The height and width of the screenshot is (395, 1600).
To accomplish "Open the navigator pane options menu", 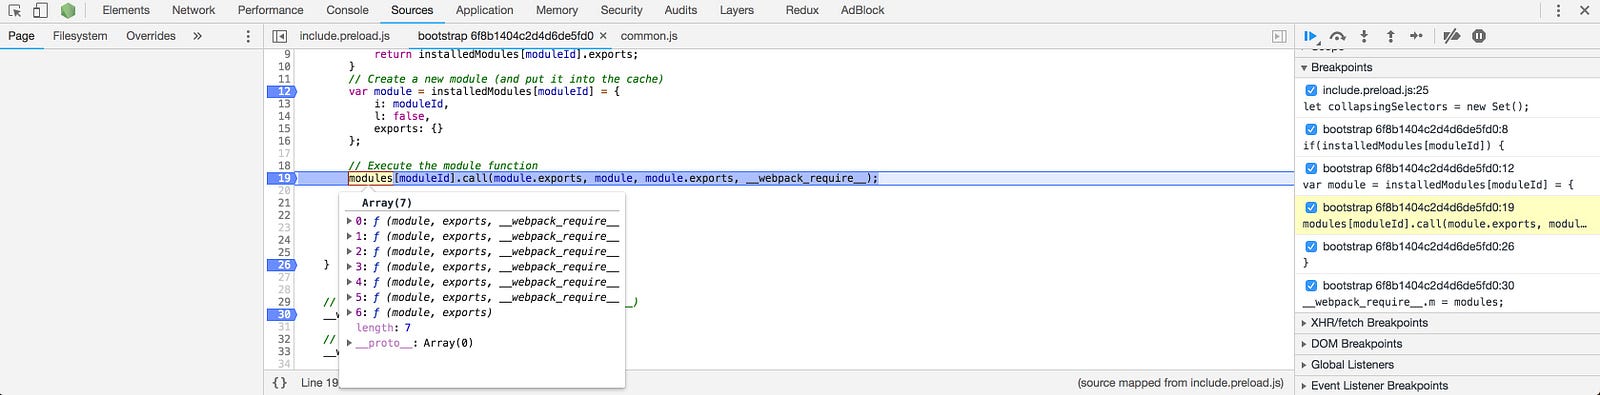I will point(248,36).
